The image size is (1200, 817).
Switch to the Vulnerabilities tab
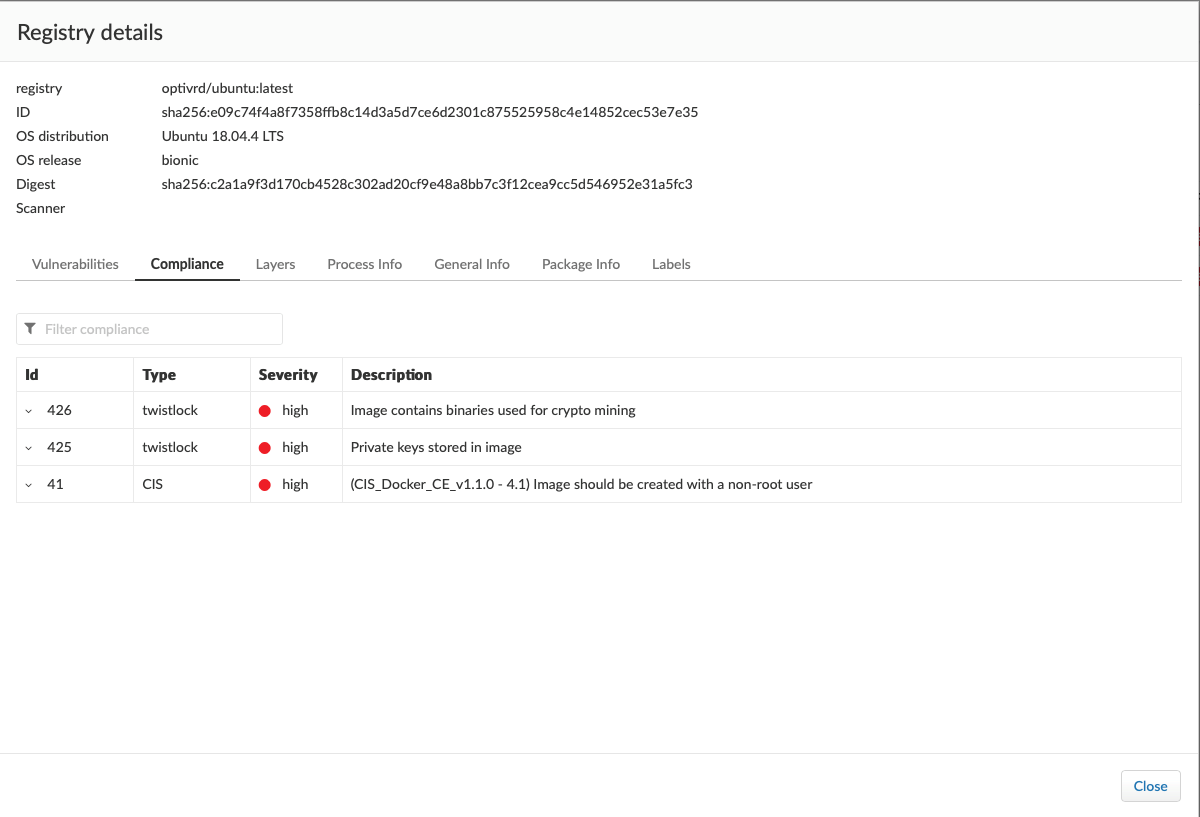pos(75,264)
